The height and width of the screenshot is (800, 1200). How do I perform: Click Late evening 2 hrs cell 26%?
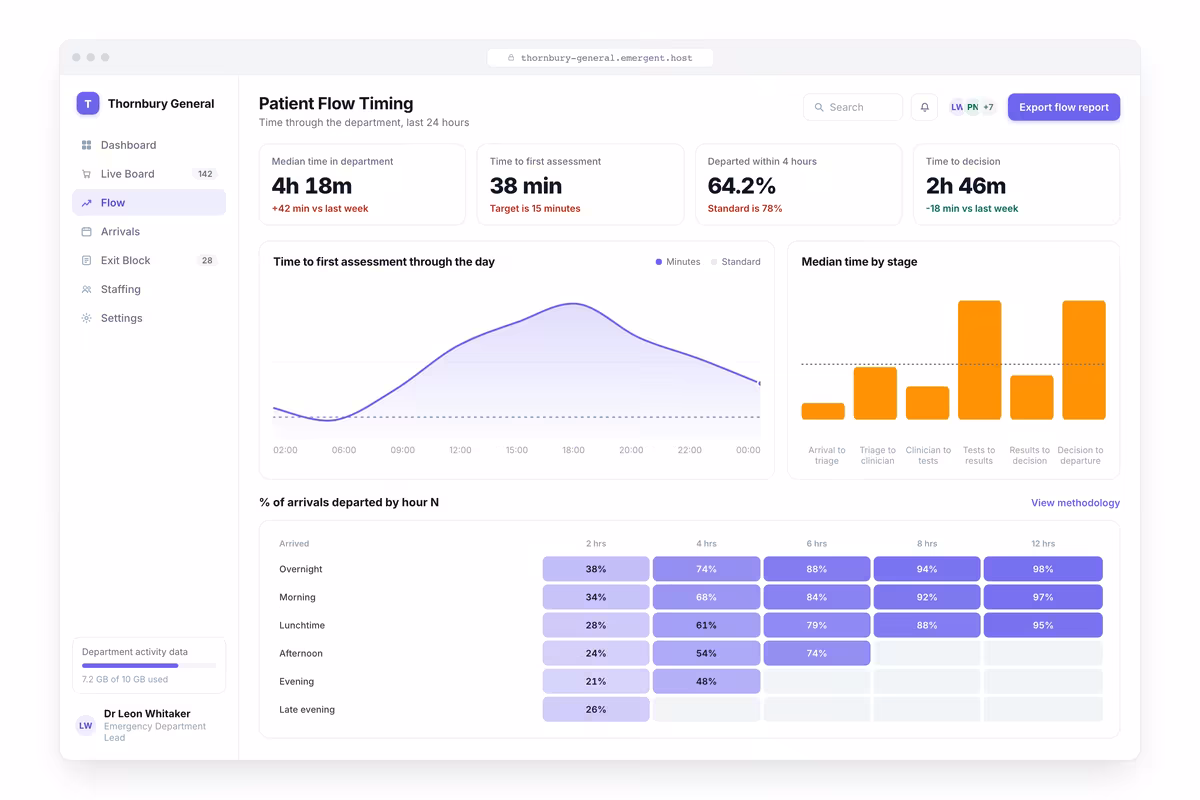pos(596,709)
